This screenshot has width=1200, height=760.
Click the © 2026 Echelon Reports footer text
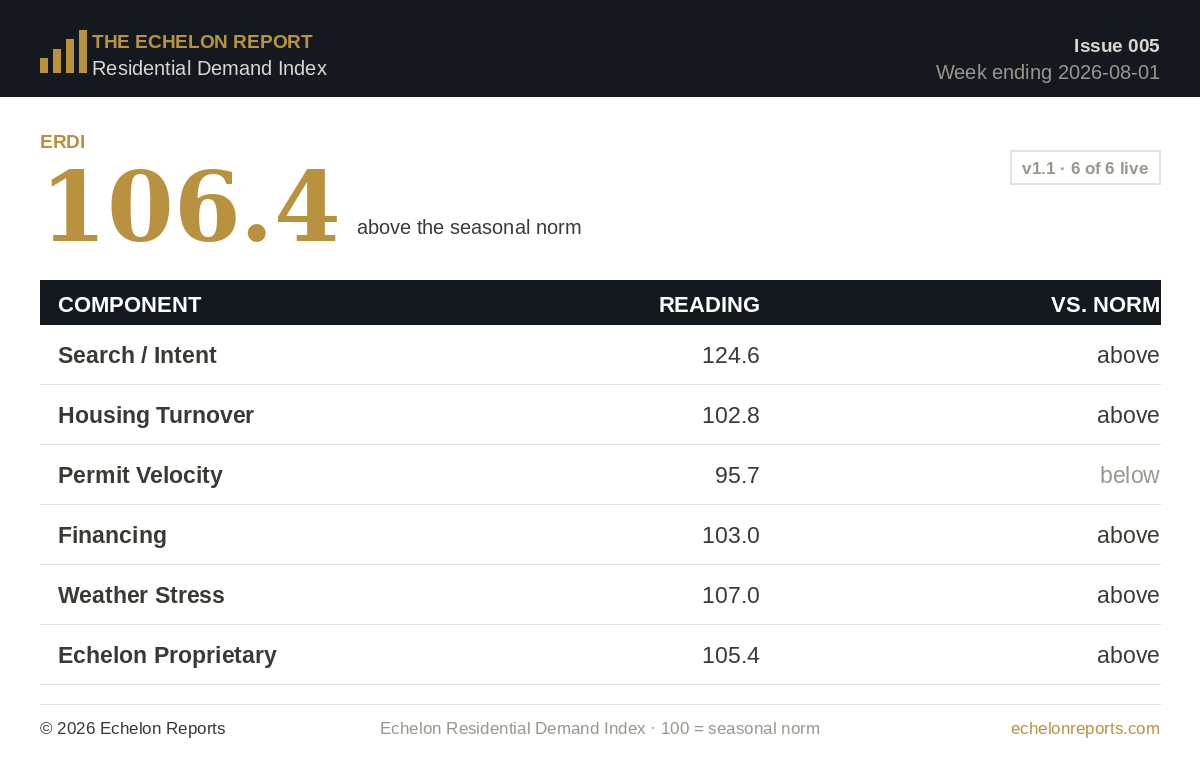(132, 728)
